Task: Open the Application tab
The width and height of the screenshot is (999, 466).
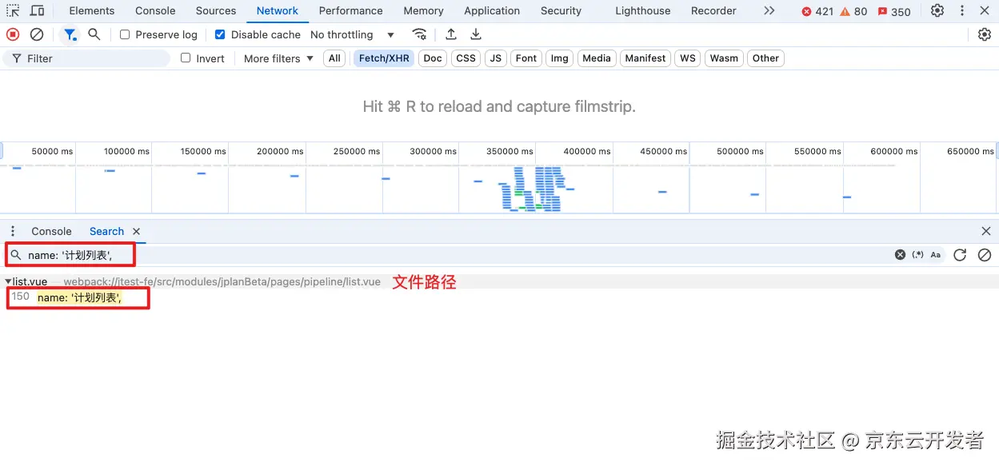Action: [492, 11]
